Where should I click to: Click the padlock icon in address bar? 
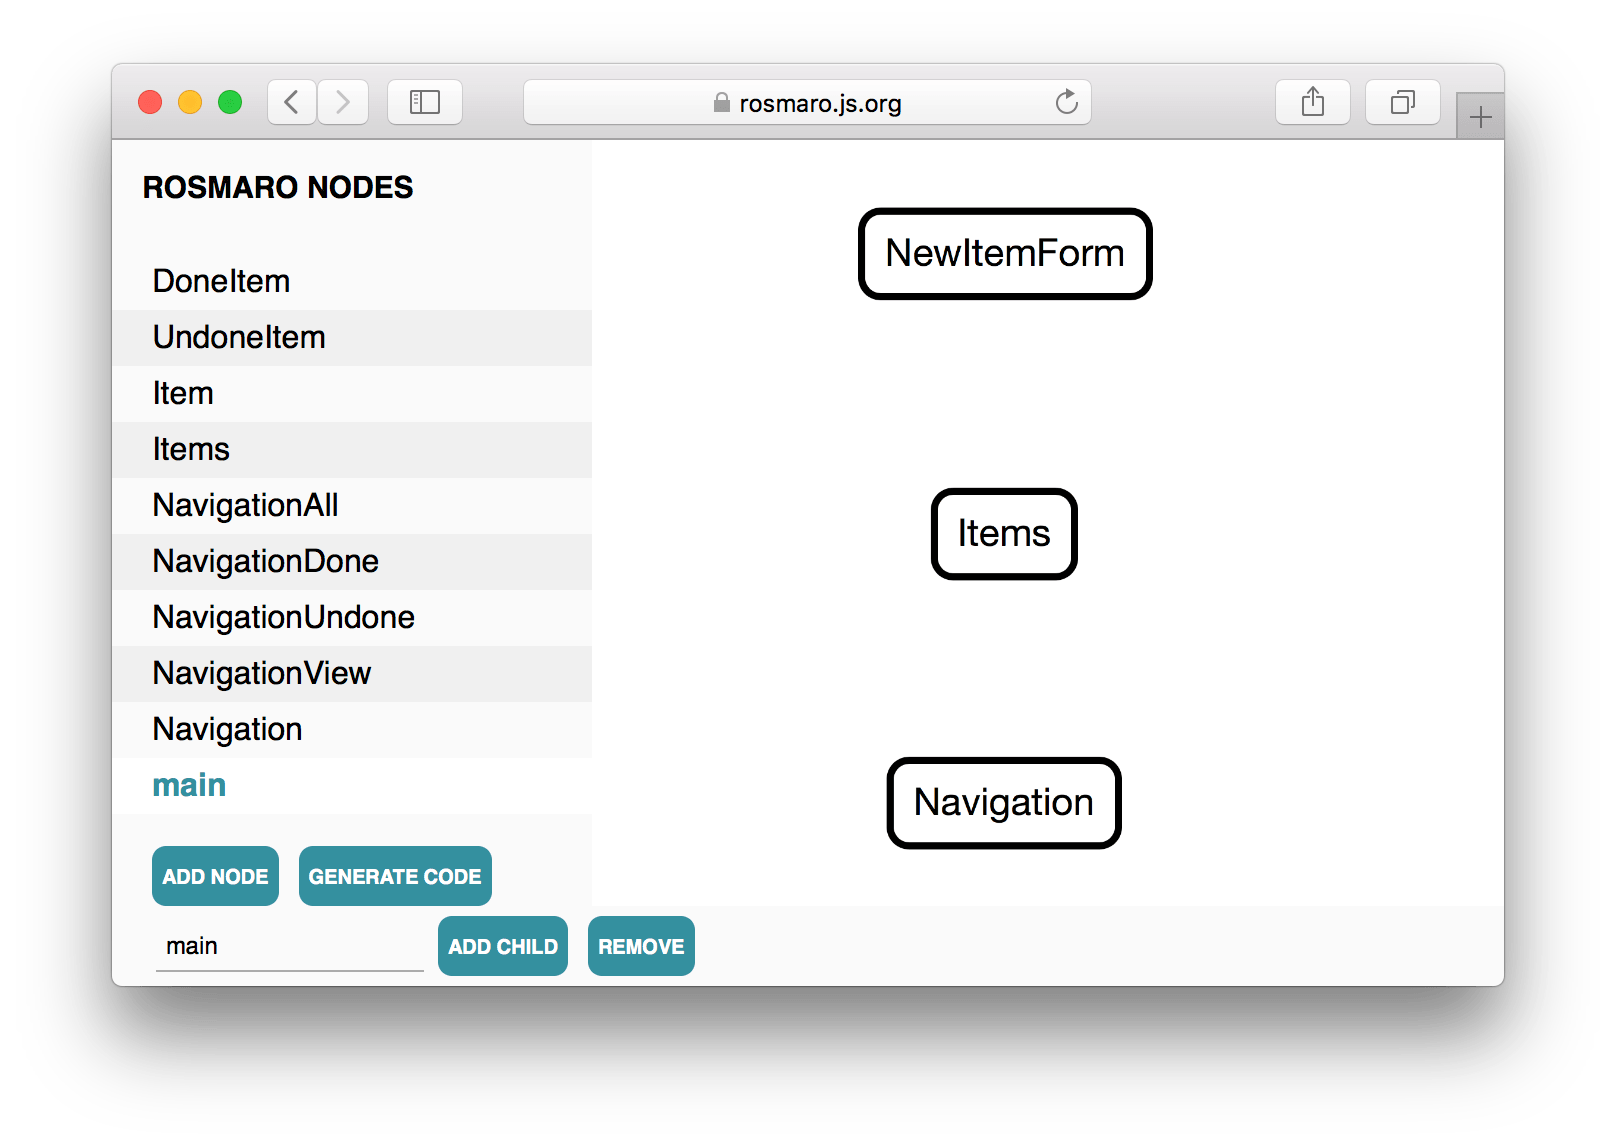[x=722, y=103]
